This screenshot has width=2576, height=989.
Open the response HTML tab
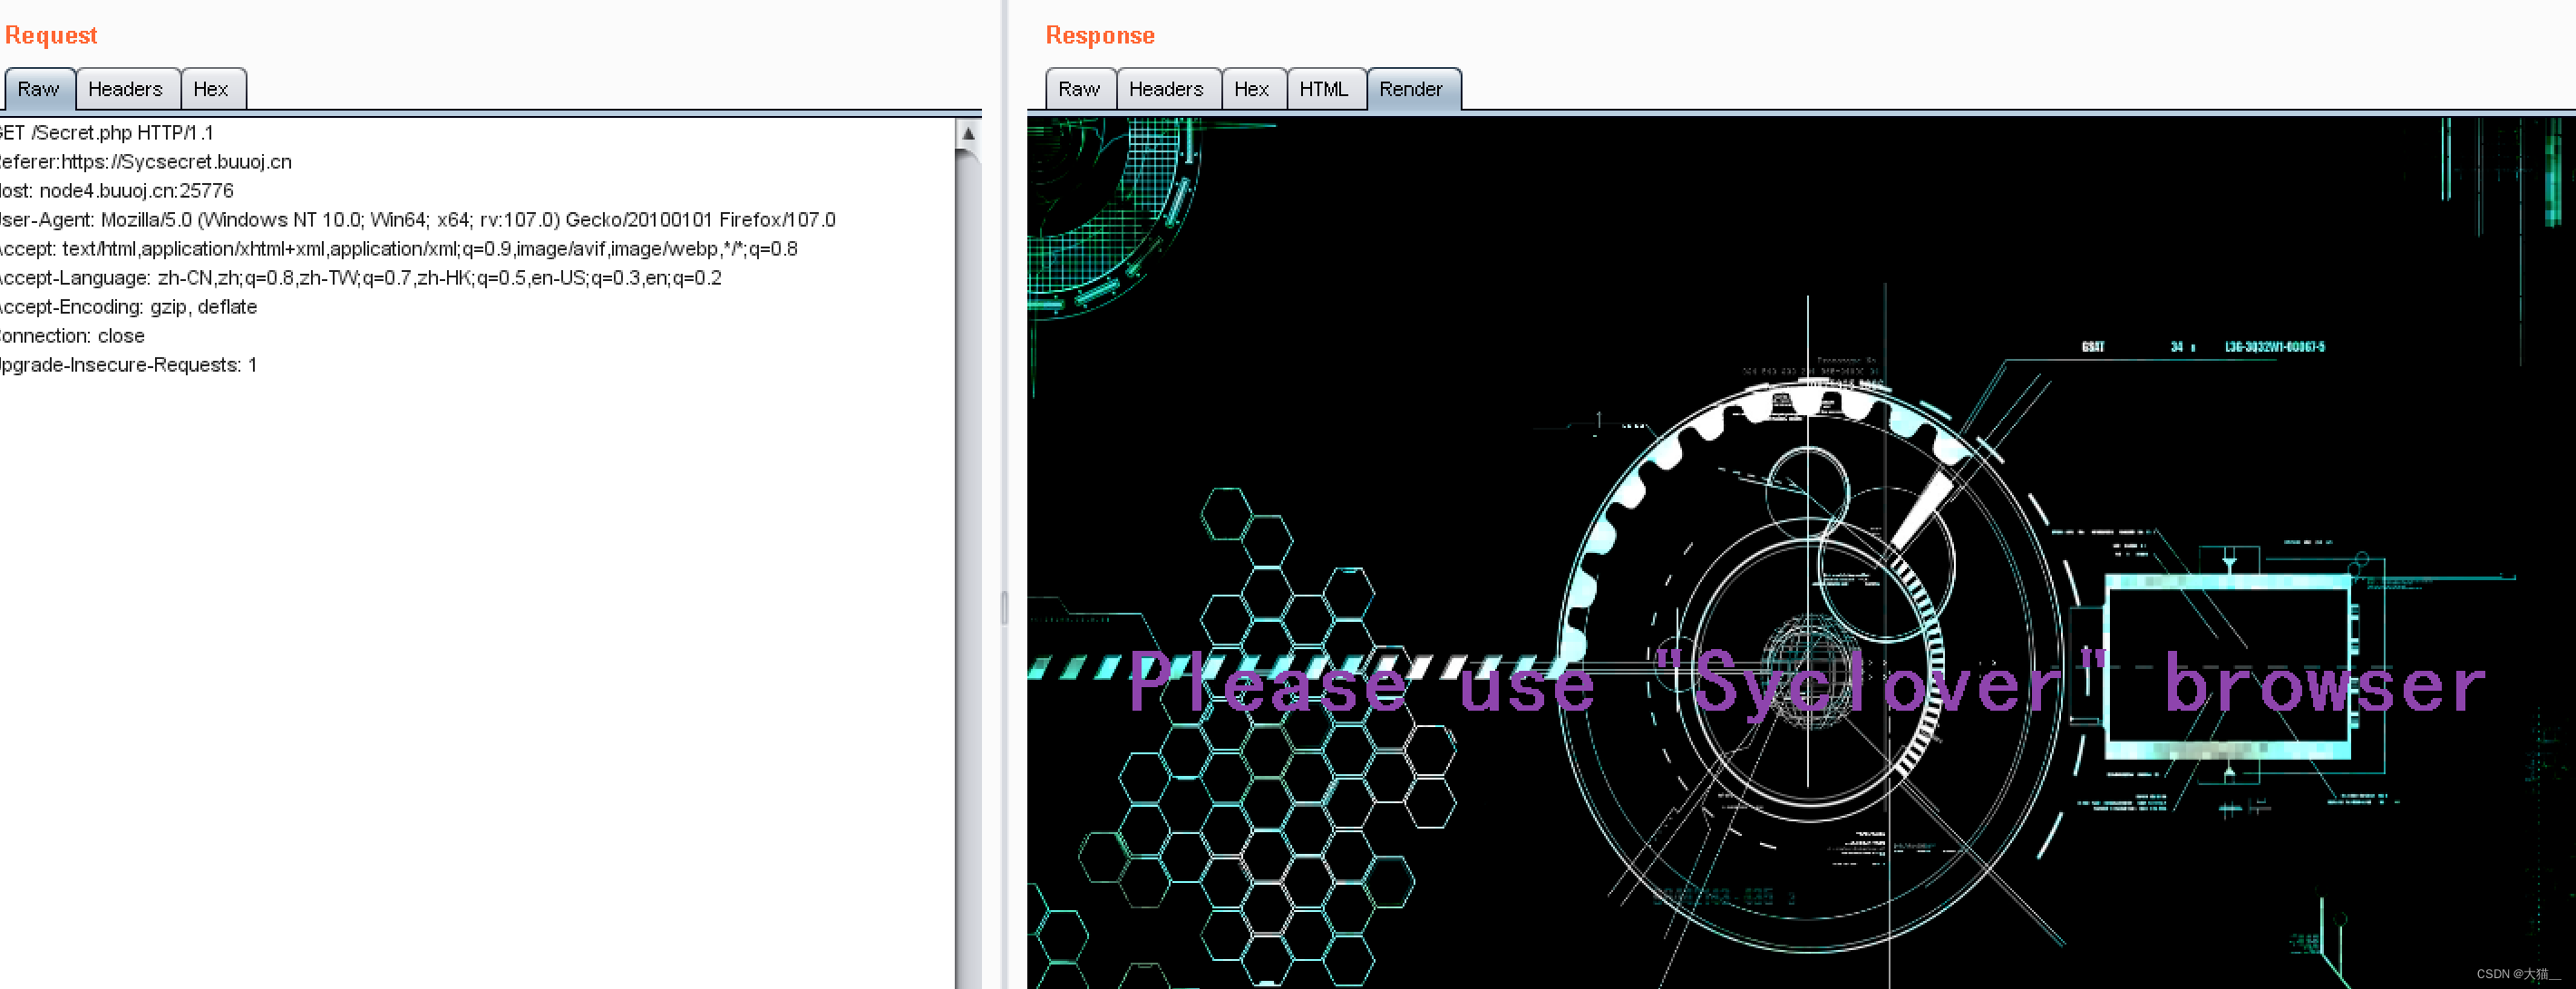(1324, 89)
